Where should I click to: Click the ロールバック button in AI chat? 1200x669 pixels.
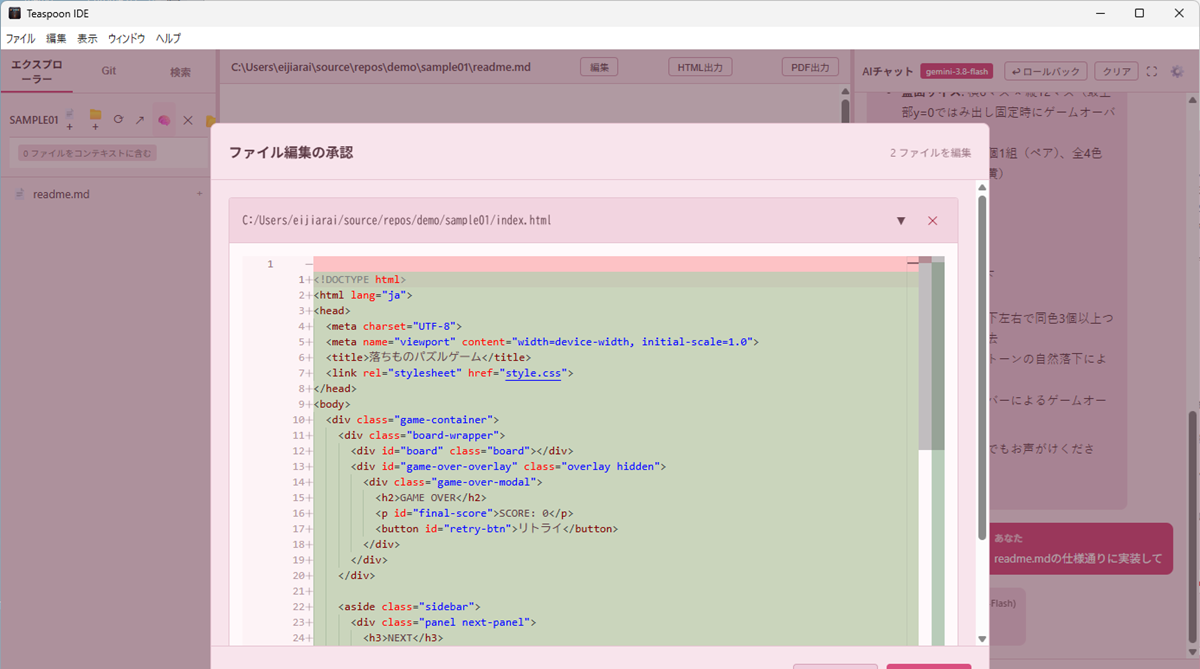1045,71
